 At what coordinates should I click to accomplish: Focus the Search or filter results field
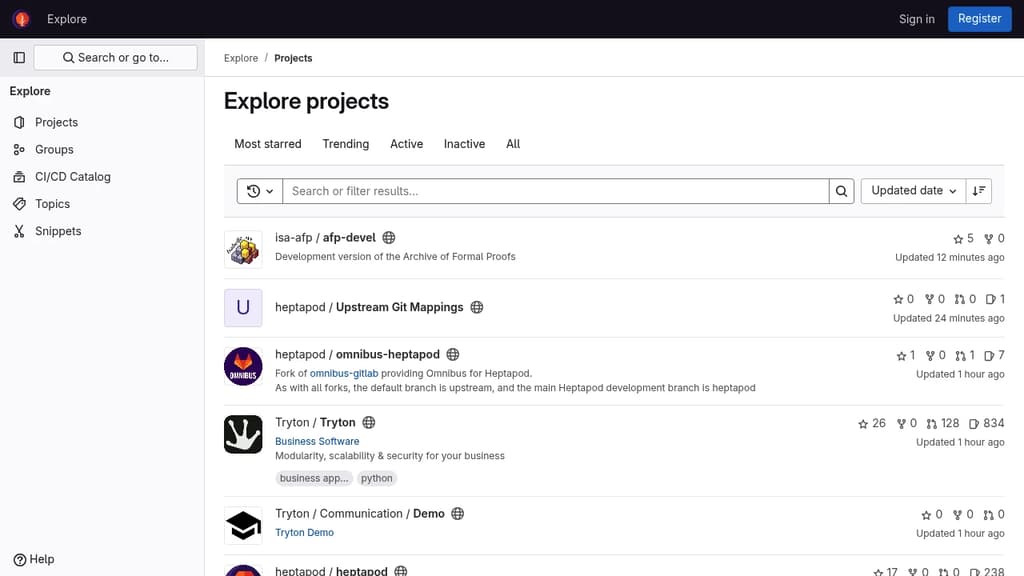pos(556,191)
